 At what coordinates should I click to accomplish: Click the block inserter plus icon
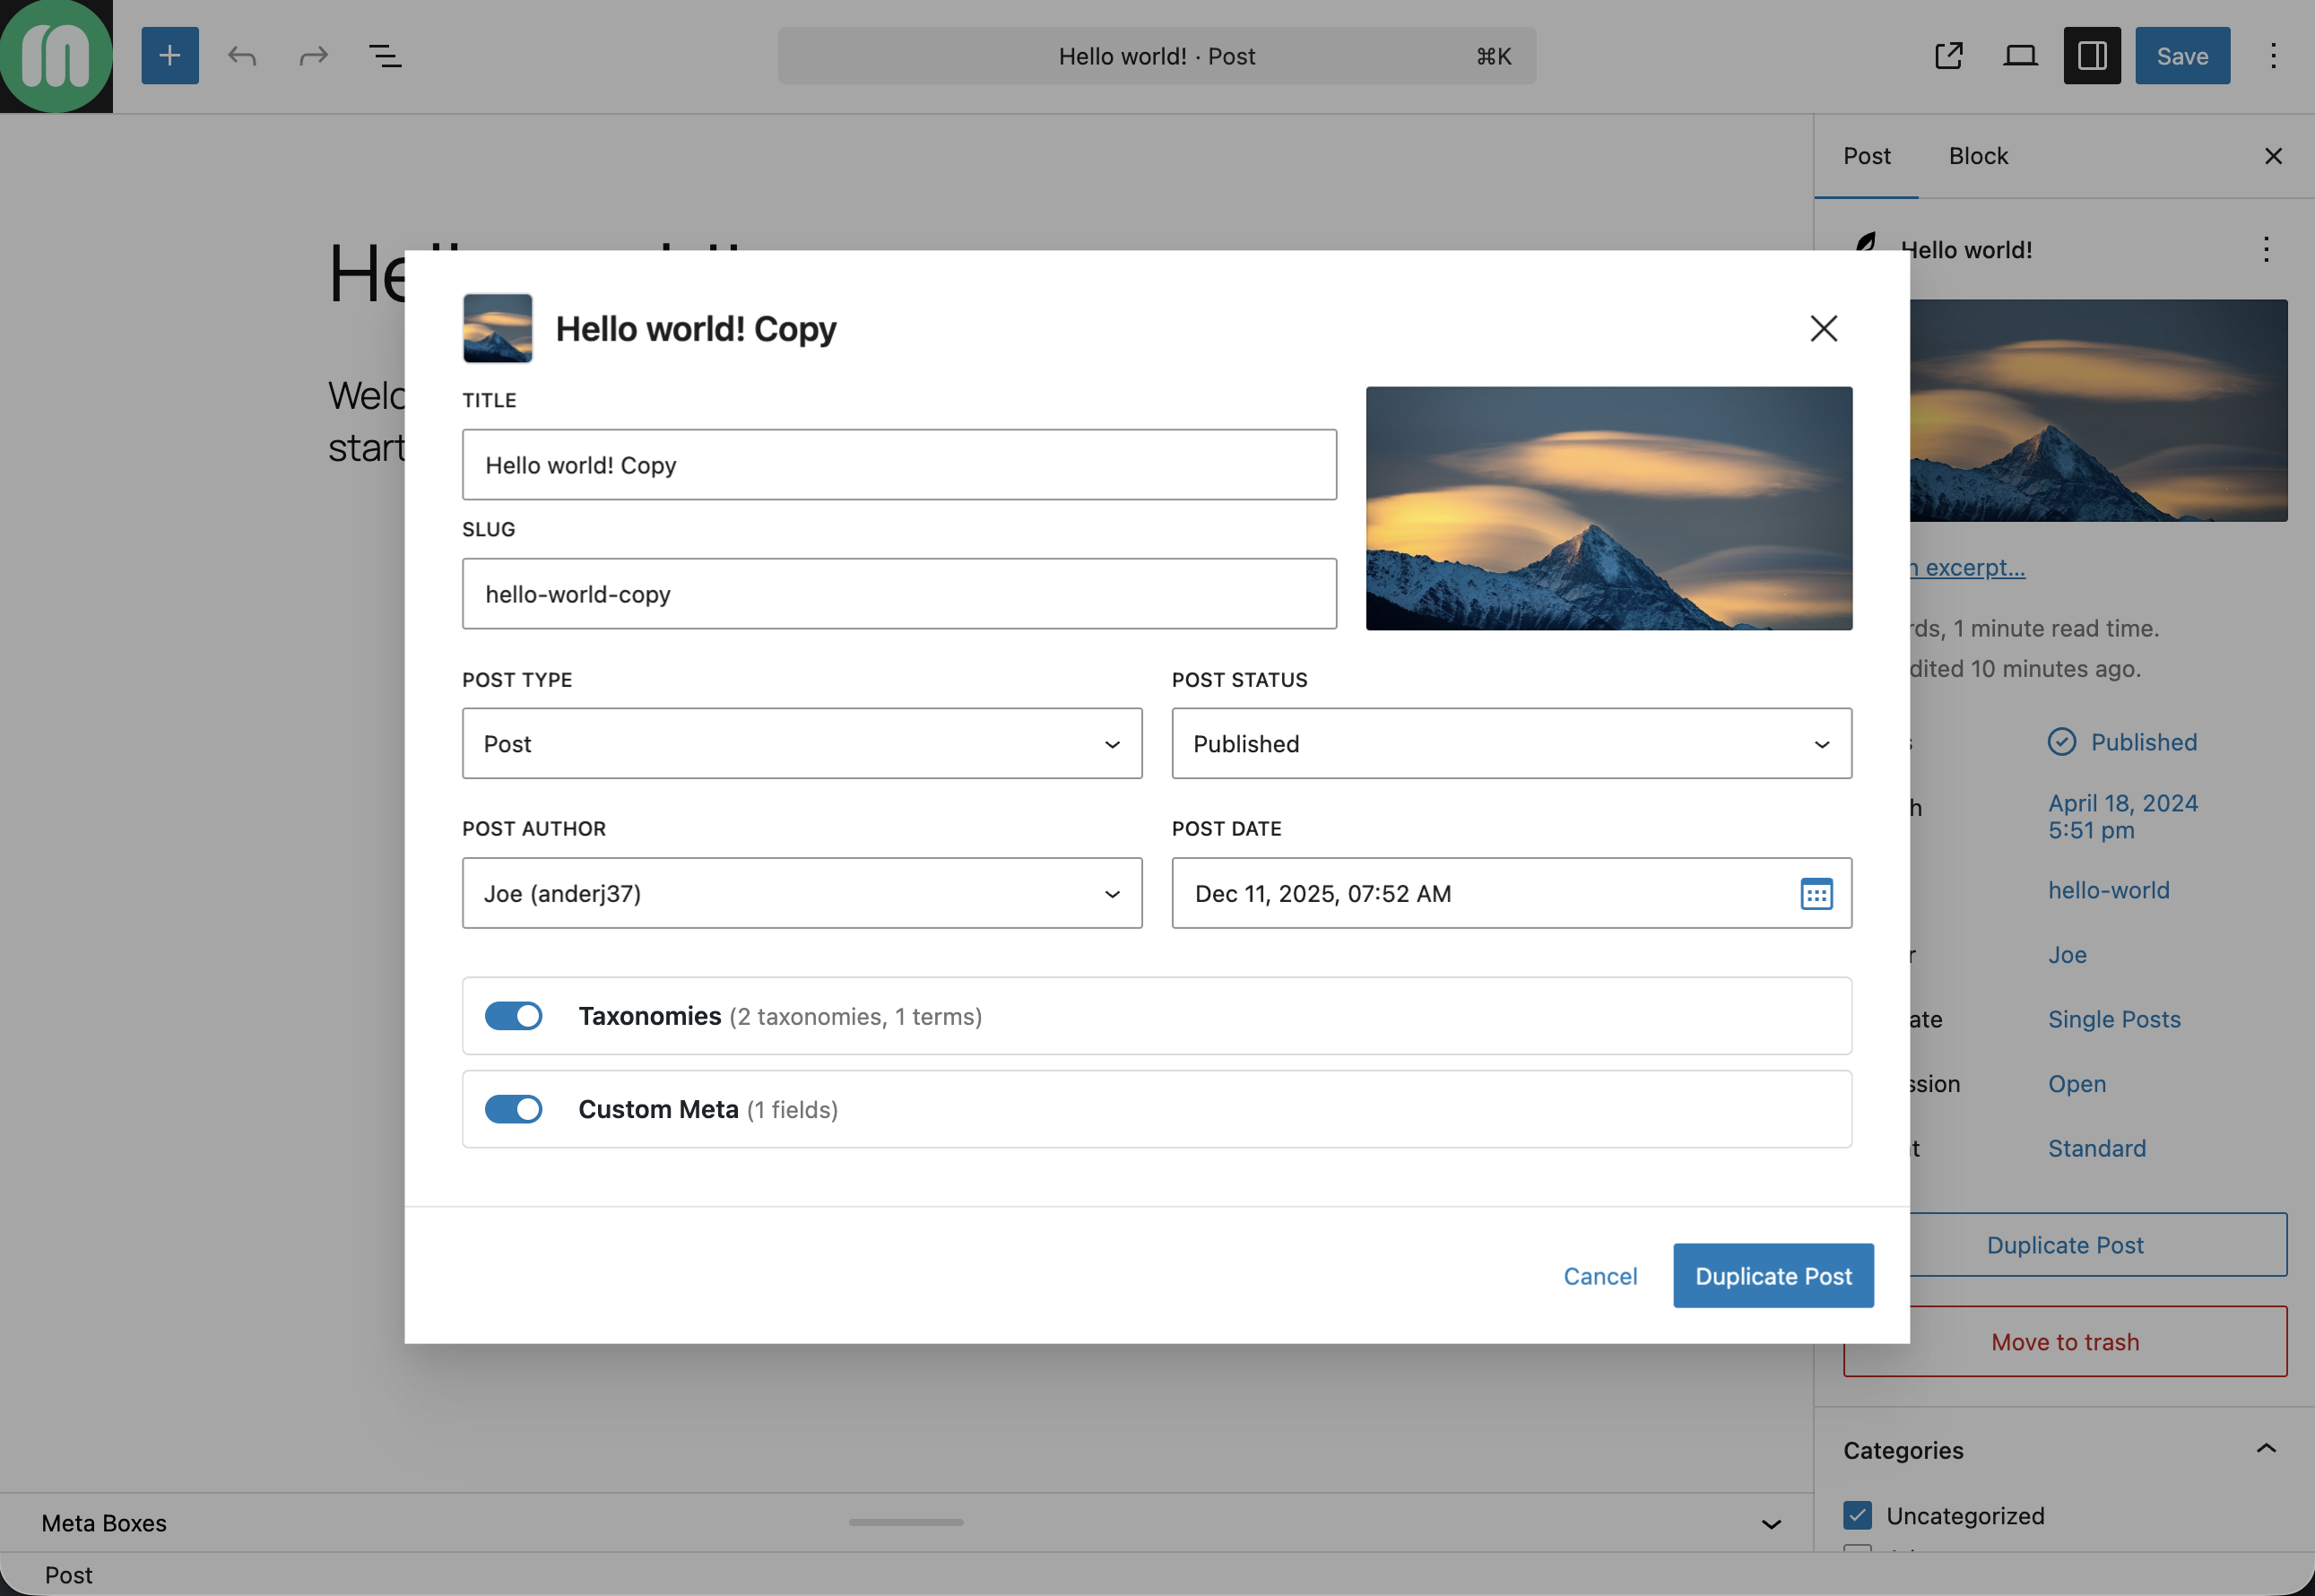coord(170,56)
